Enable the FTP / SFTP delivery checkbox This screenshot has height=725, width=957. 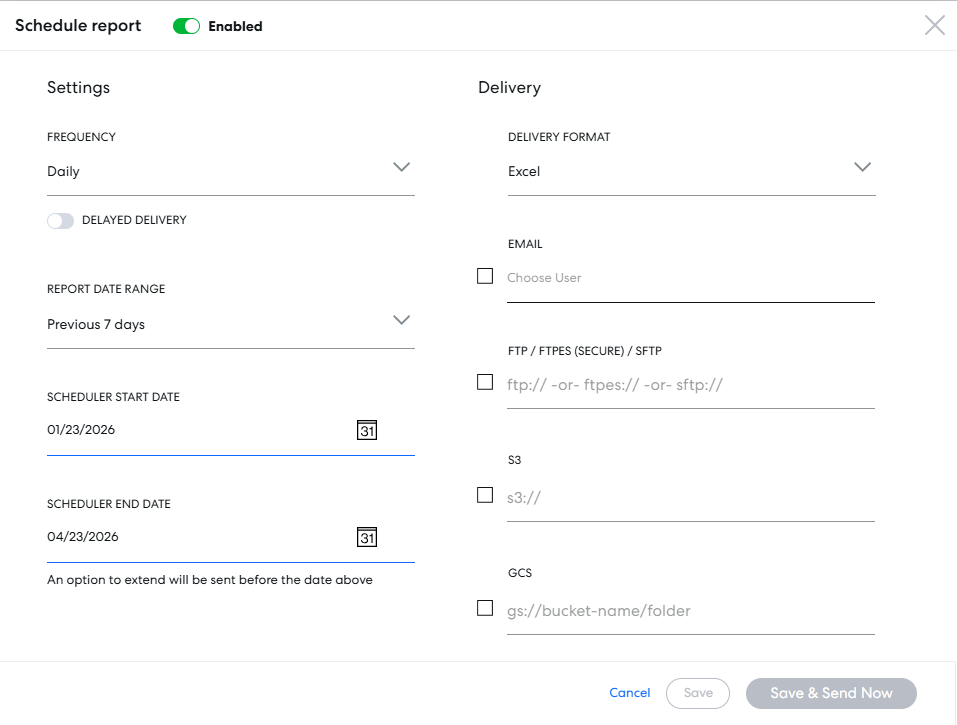click(x=485, y=382)
